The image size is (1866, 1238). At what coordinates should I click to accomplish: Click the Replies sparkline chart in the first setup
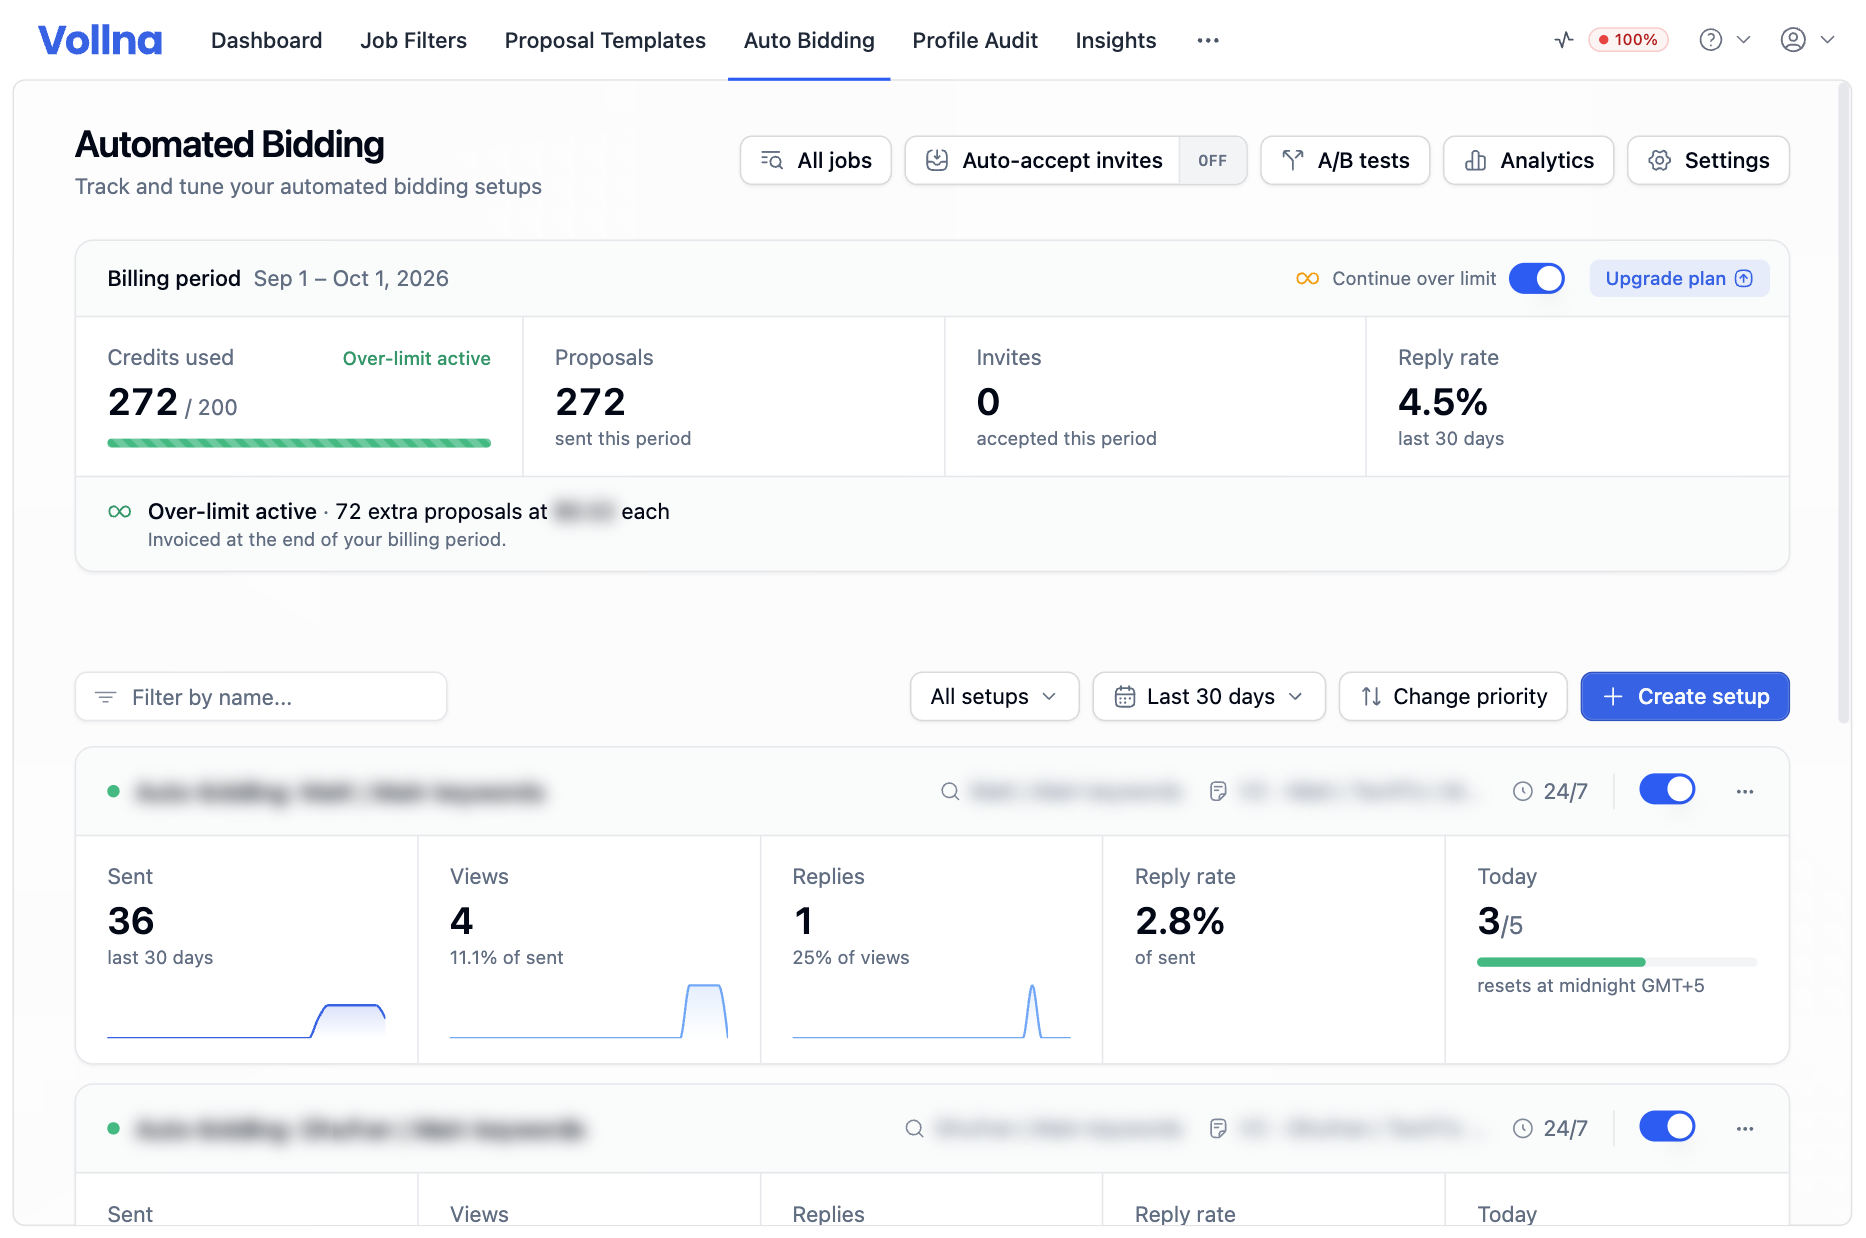[x=931, y=1011]
